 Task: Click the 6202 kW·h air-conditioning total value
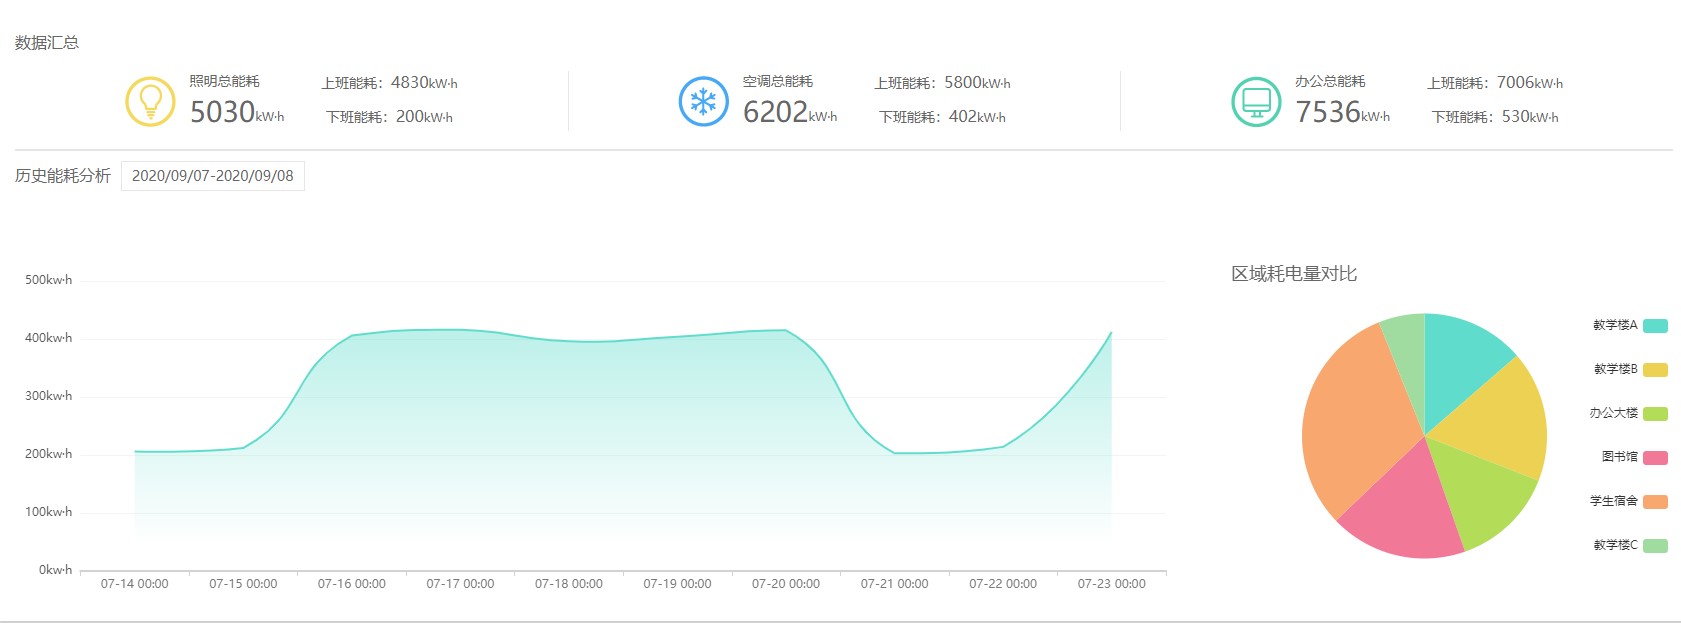[789, 112]
